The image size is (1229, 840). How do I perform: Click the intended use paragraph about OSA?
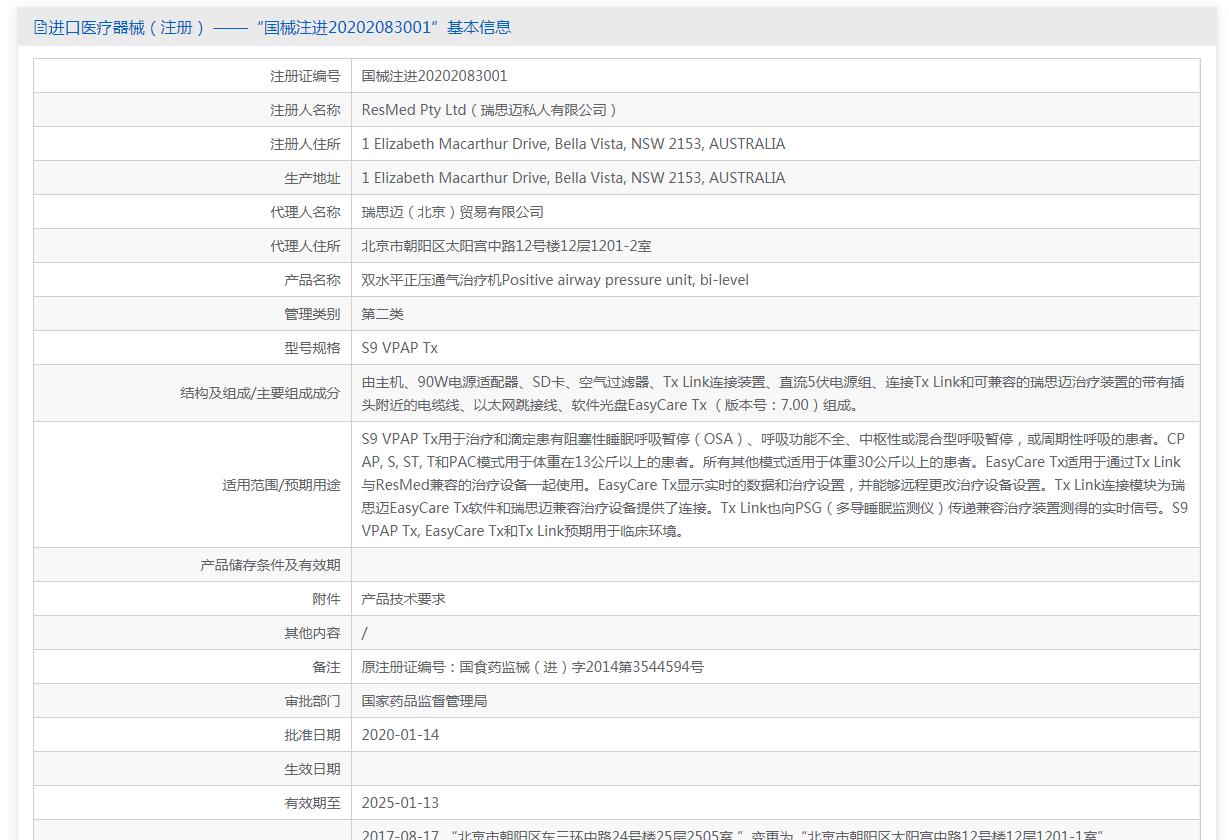pyautogui.click(x=775, y=485)
